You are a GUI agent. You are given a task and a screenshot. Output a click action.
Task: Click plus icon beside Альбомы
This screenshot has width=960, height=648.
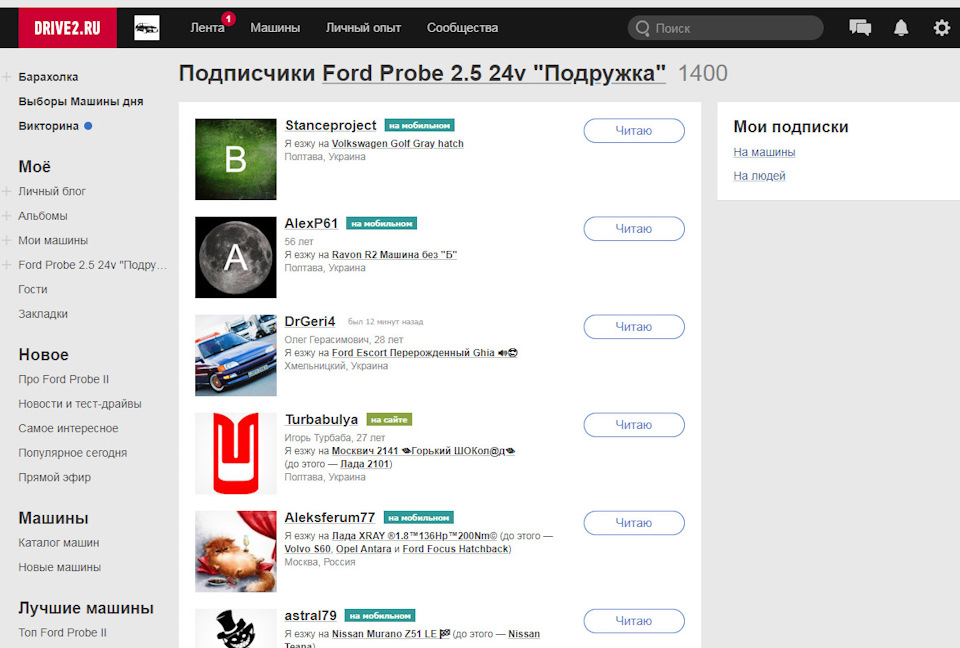pos(7,216)
